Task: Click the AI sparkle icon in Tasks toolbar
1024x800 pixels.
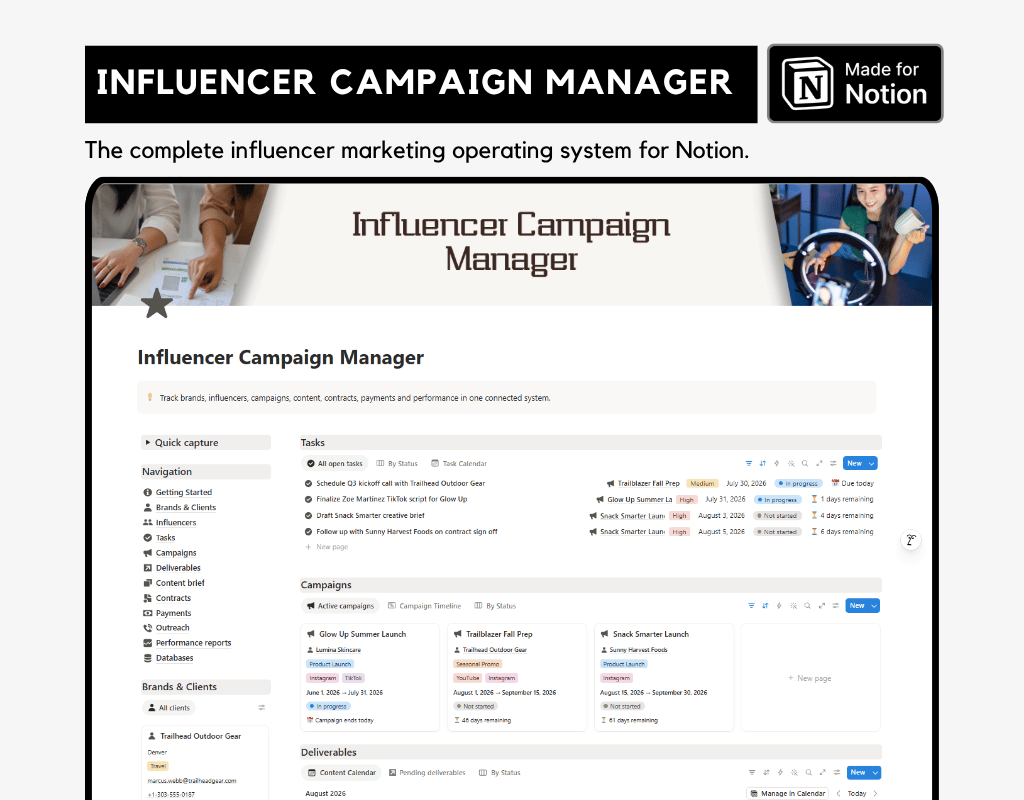Action: click(791, 464)
